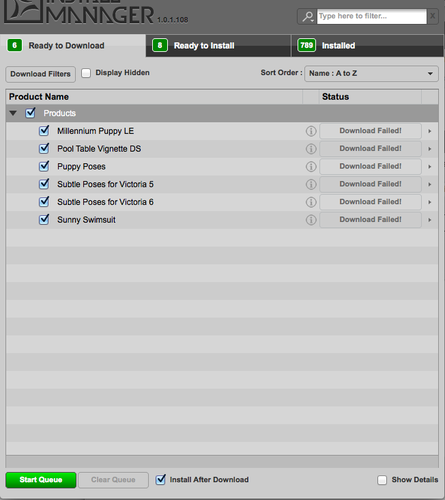445x500 pixels.
Task: Open info icon for Puppy Poses
Action: point(311,167)
